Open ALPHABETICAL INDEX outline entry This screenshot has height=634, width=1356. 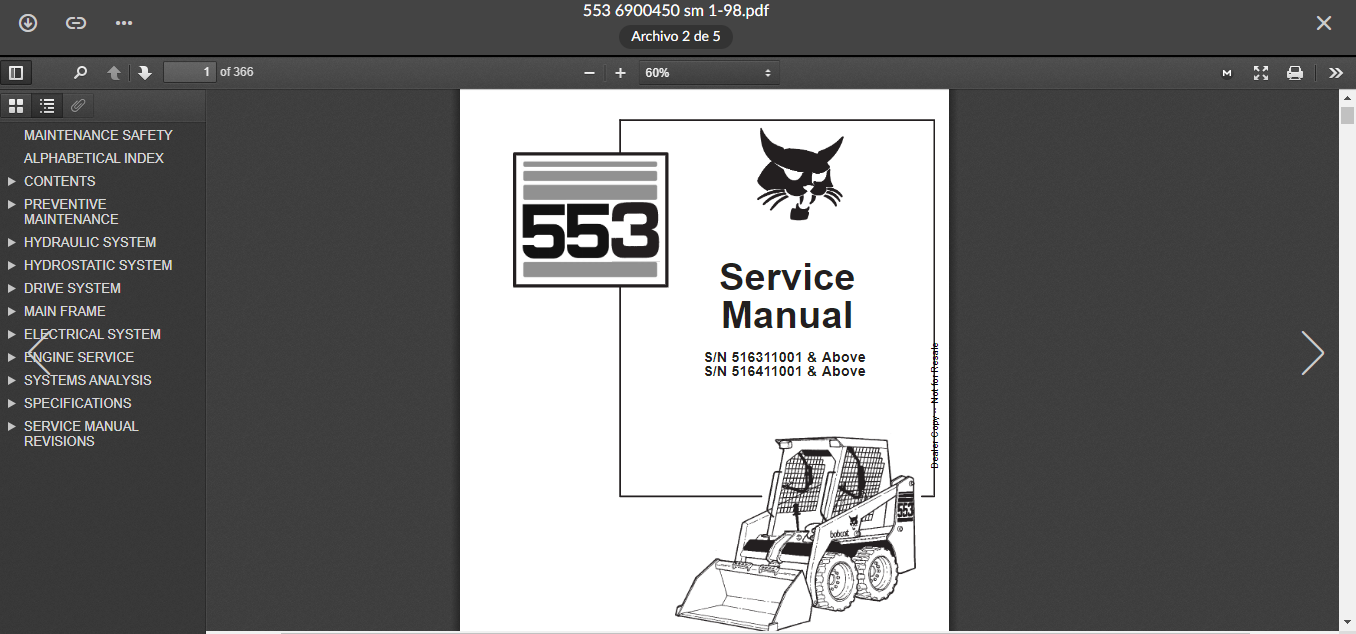(x=94, y=158)
